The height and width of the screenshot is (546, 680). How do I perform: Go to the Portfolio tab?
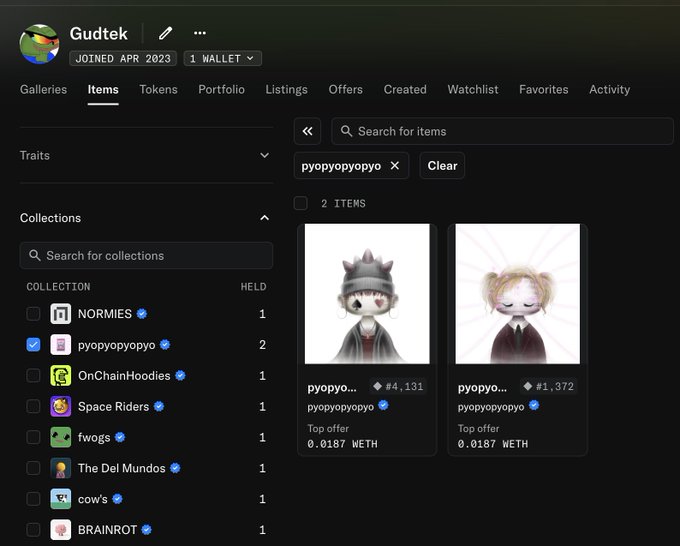(x=221, y=90)
